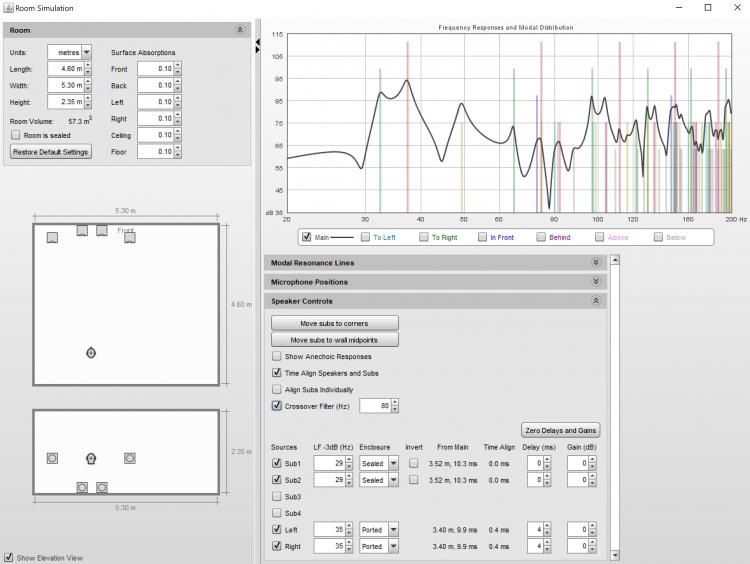Click the left speaker in elevation view

[53, 458]
